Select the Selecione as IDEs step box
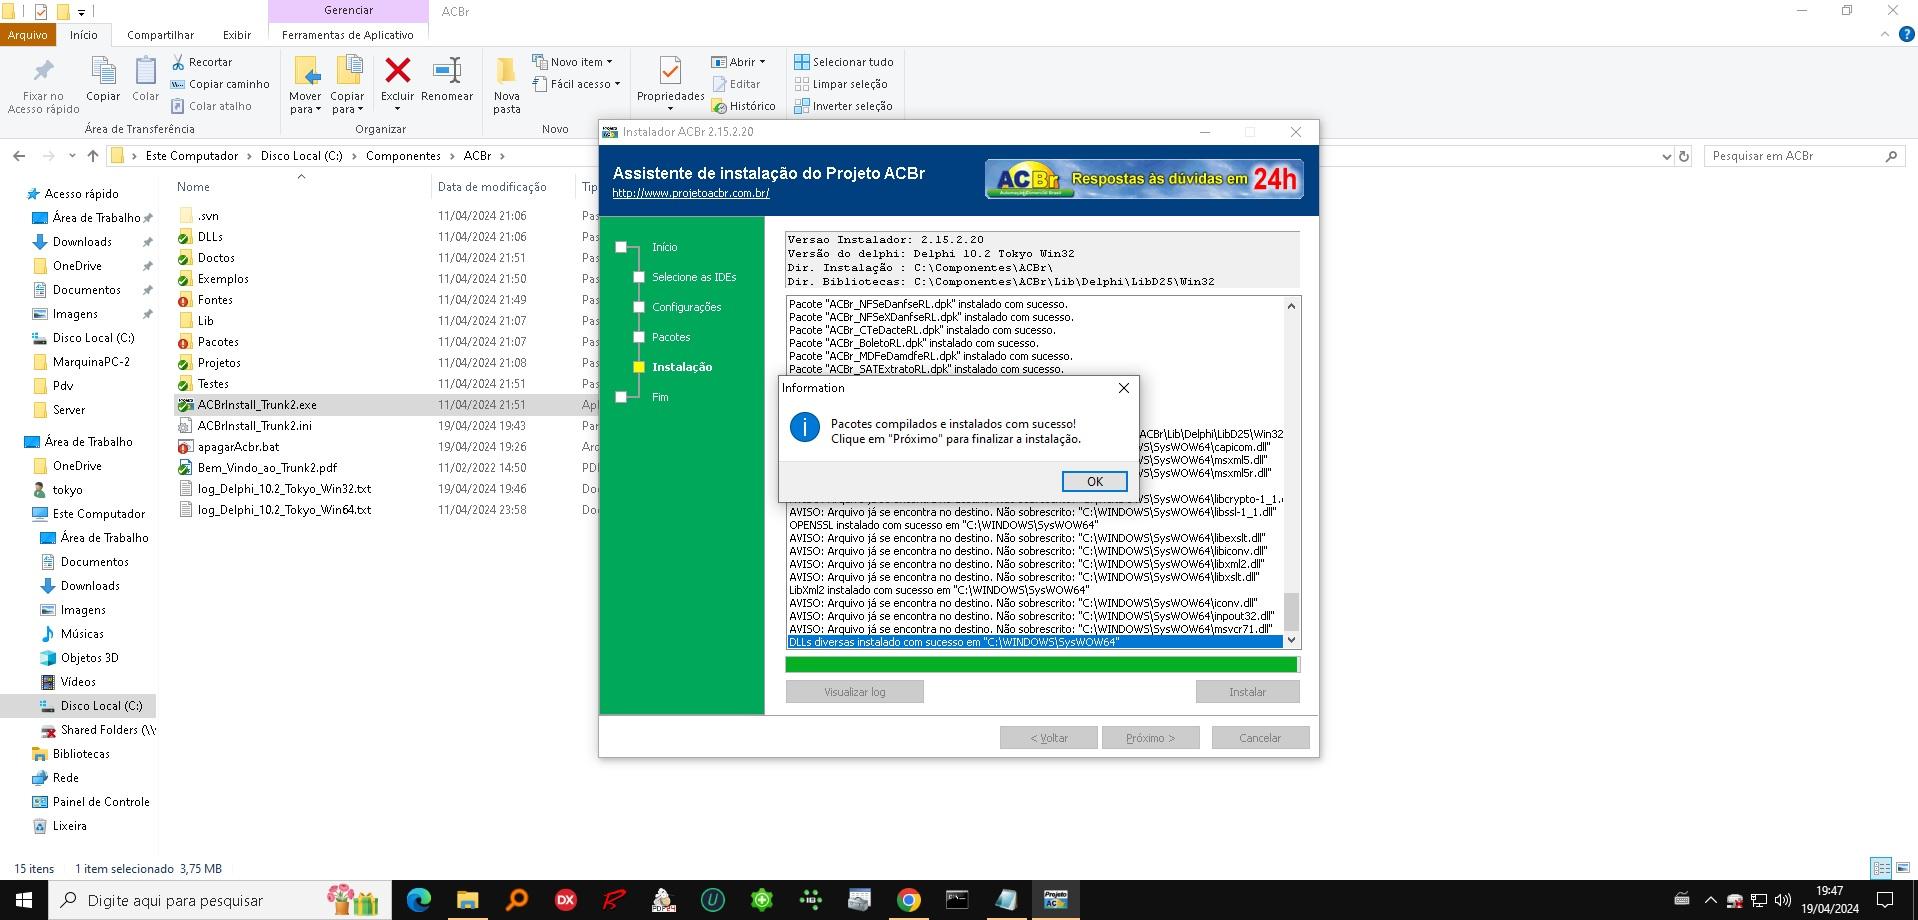Screen dimensions: 1918x920 639,277
